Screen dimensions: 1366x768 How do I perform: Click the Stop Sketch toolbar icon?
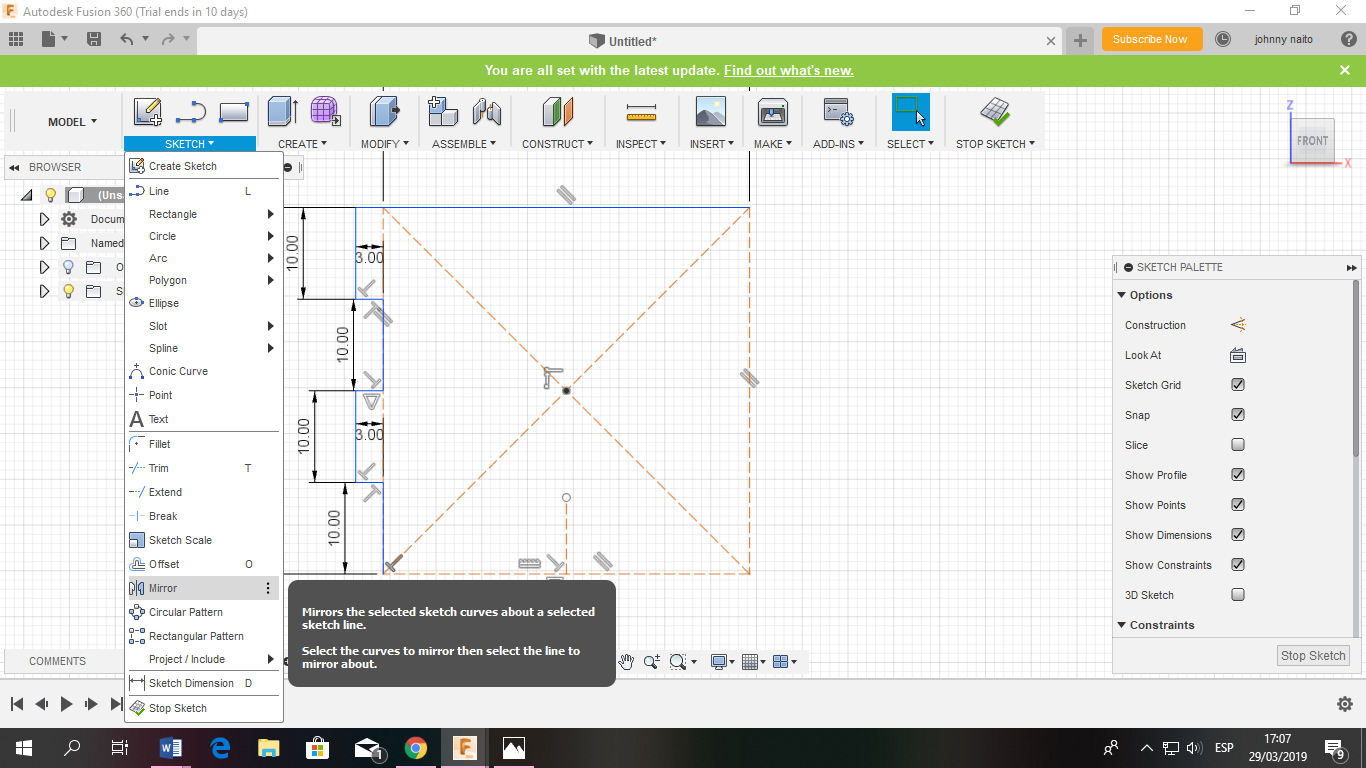click(995, 112)
